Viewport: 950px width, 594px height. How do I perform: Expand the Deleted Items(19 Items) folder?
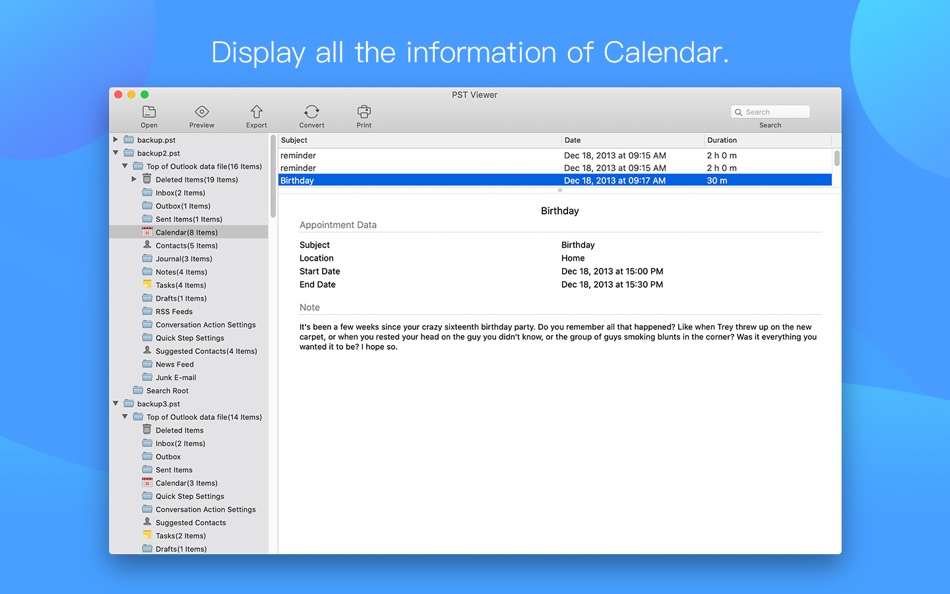point(134,179)
